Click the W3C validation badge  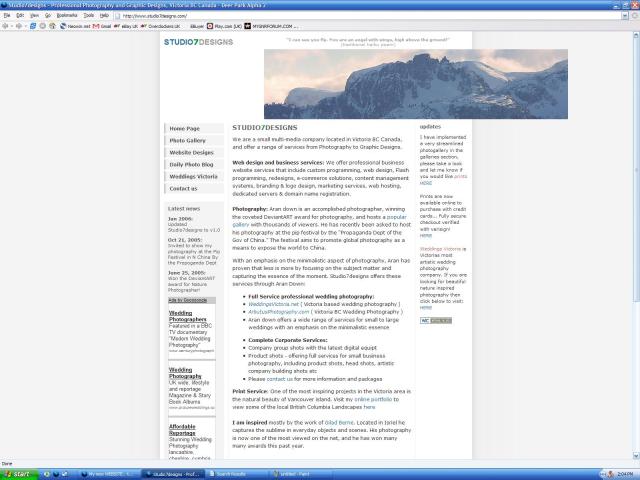tap(436, 320)
